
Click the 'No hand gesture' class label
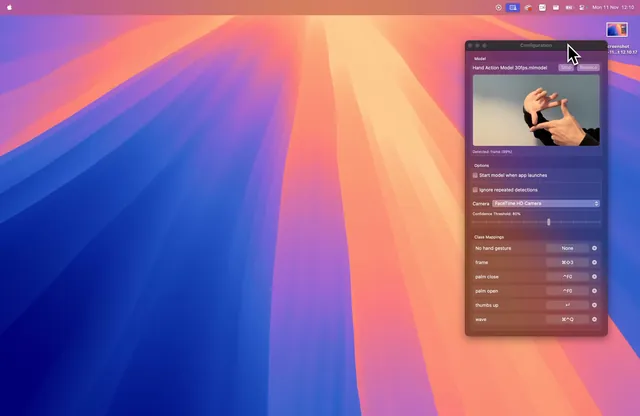(493, 248)
